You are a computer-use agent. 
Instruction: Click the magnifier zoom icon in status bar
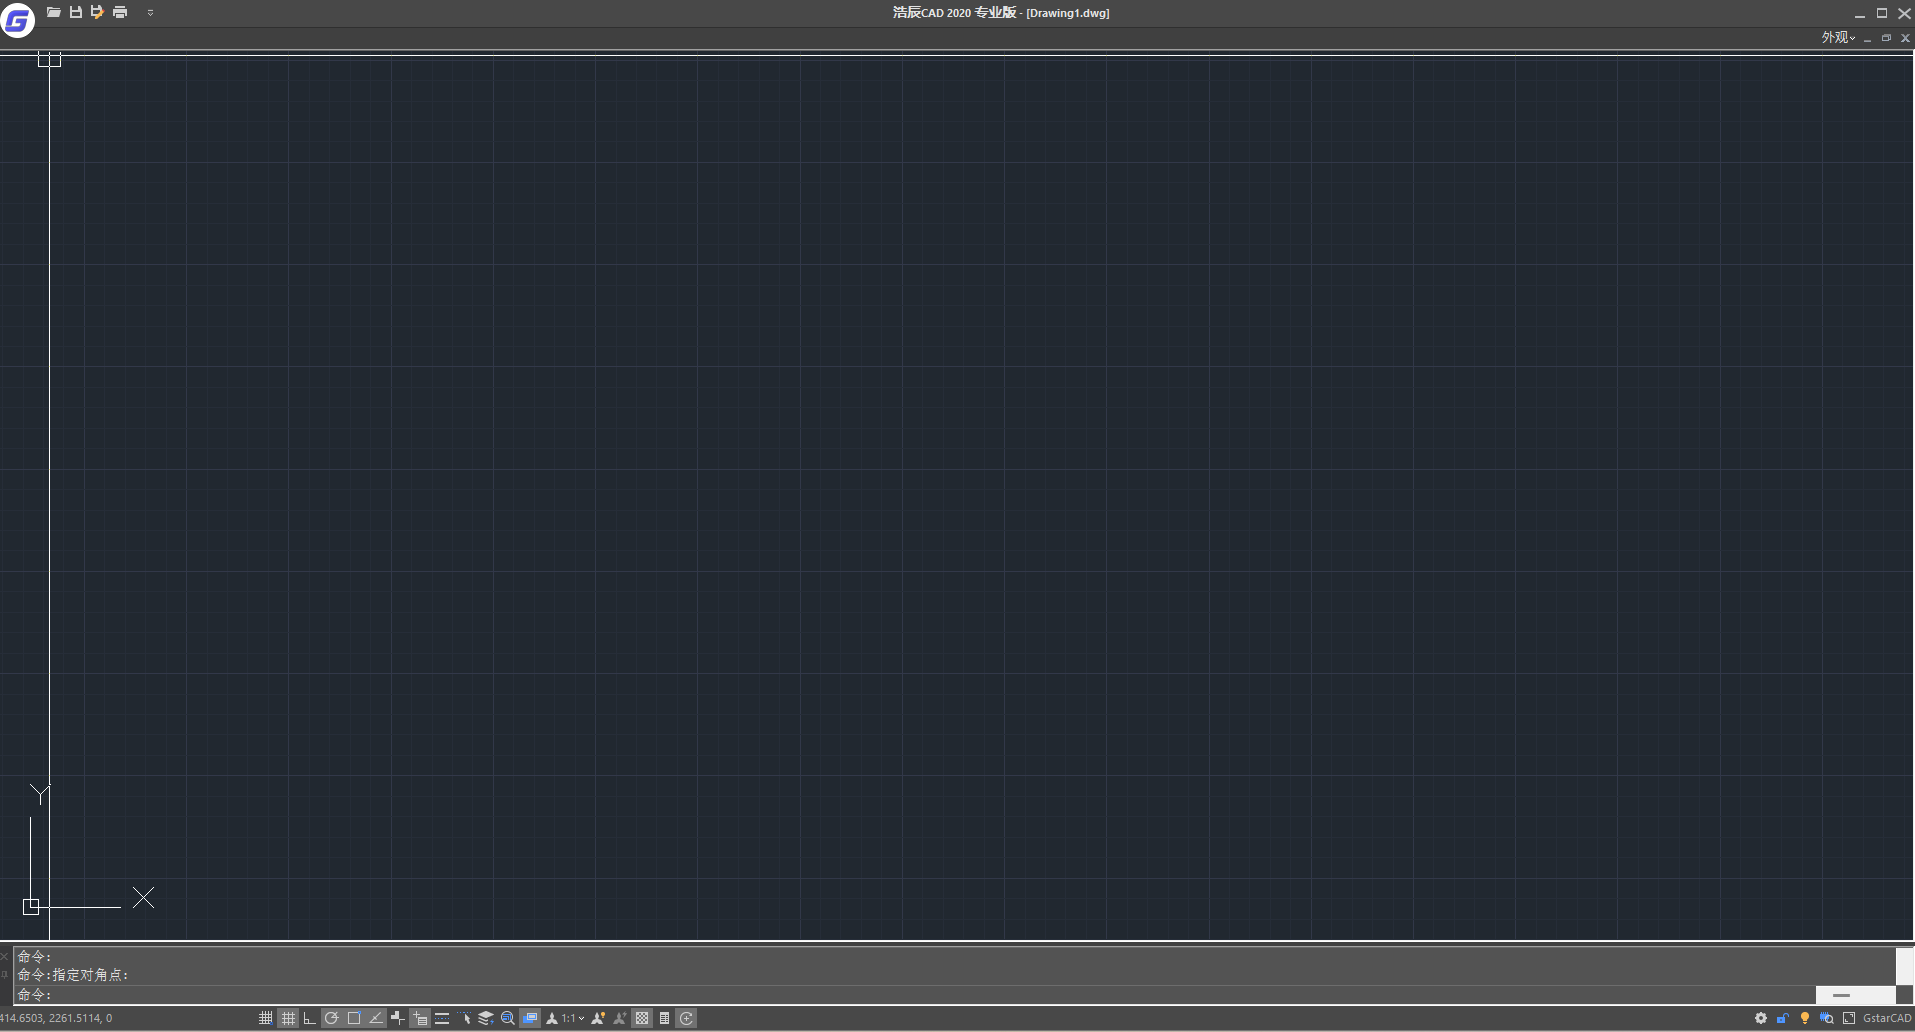tap(508, 1018)
